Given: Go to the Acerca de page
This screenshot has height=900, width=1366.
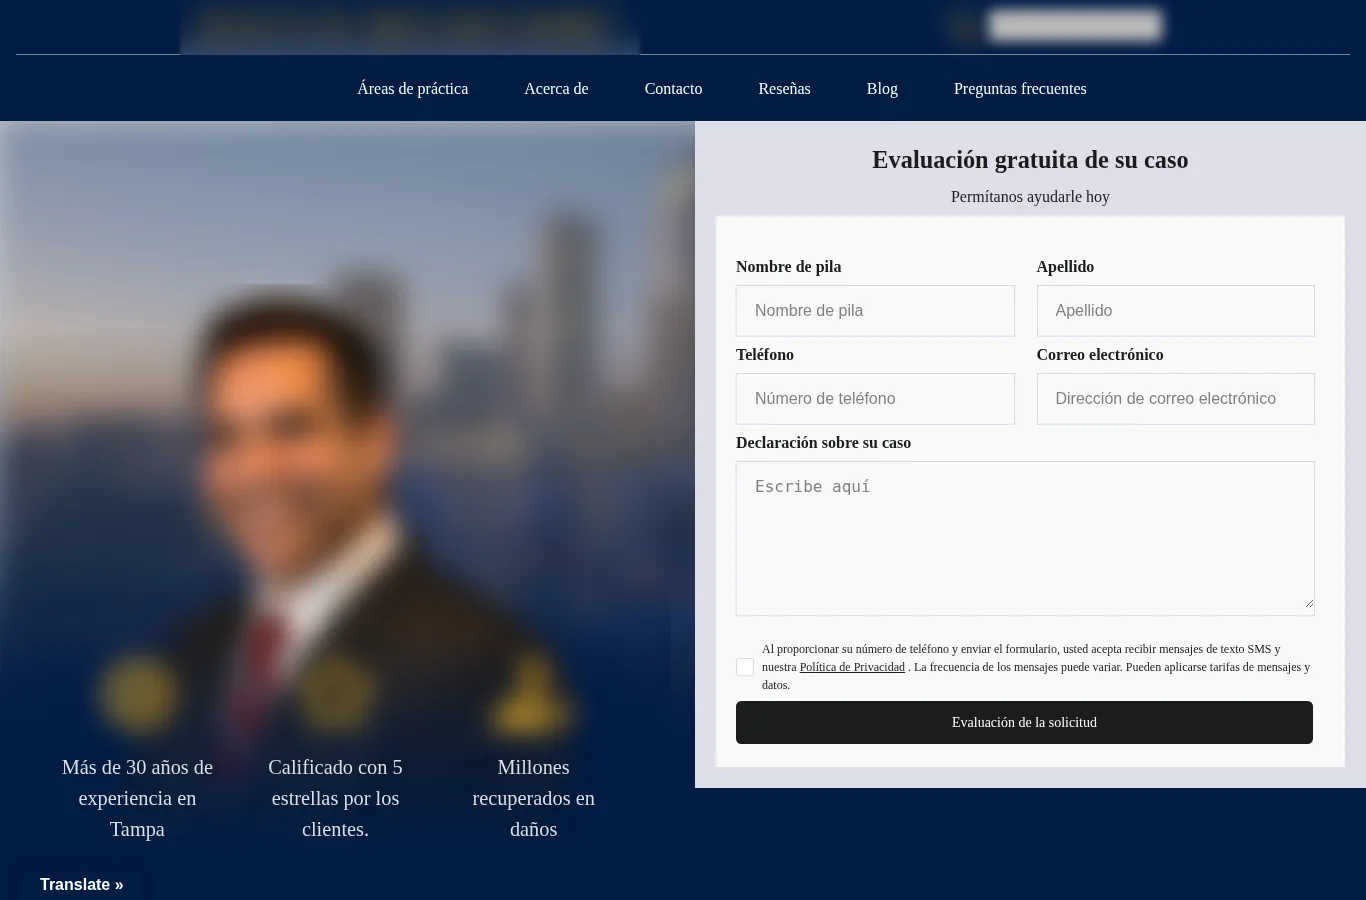Looking at the screenshot, I should [556, 89].
